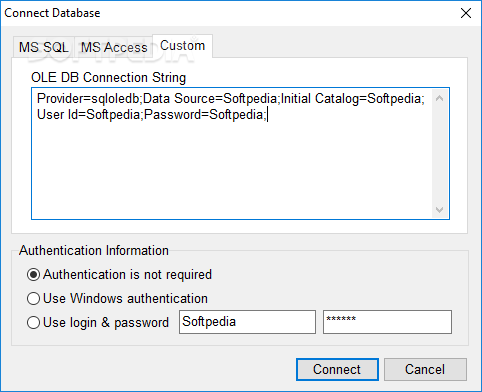Switch to the MS SQL tab

point(44,47)
